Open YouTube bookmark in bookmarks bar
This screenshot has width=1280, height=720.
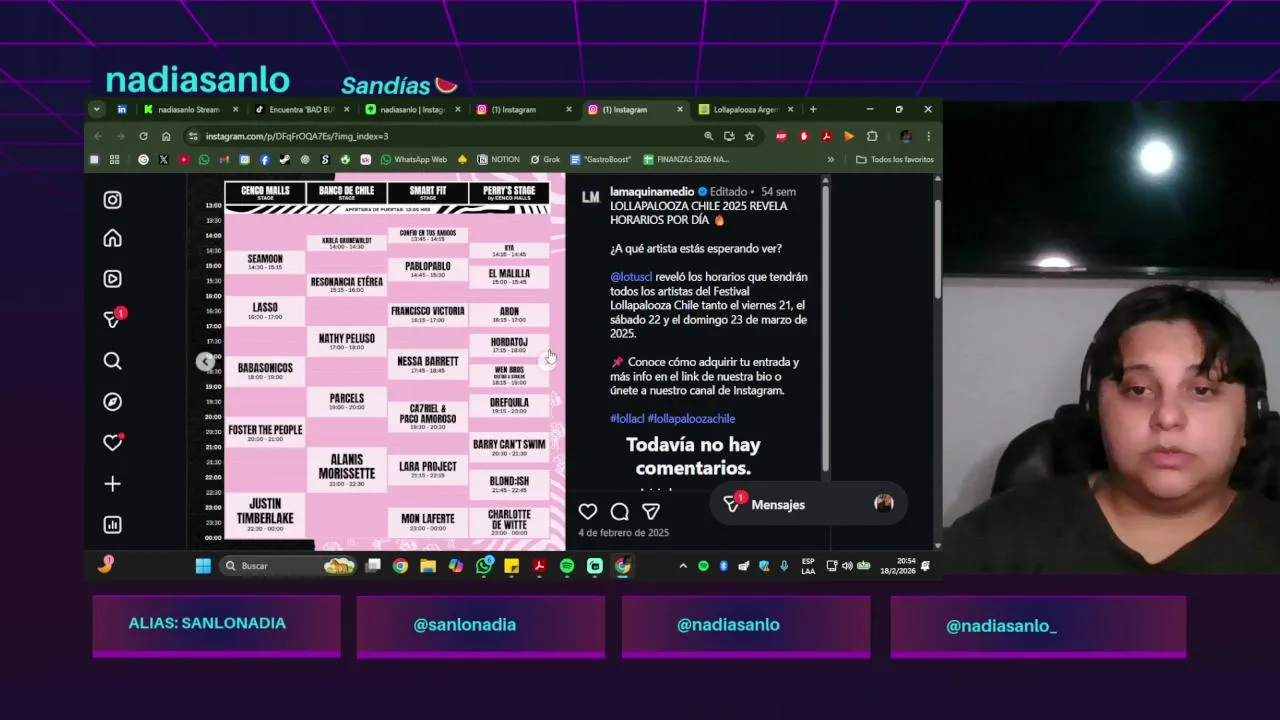tap(184, 159)
